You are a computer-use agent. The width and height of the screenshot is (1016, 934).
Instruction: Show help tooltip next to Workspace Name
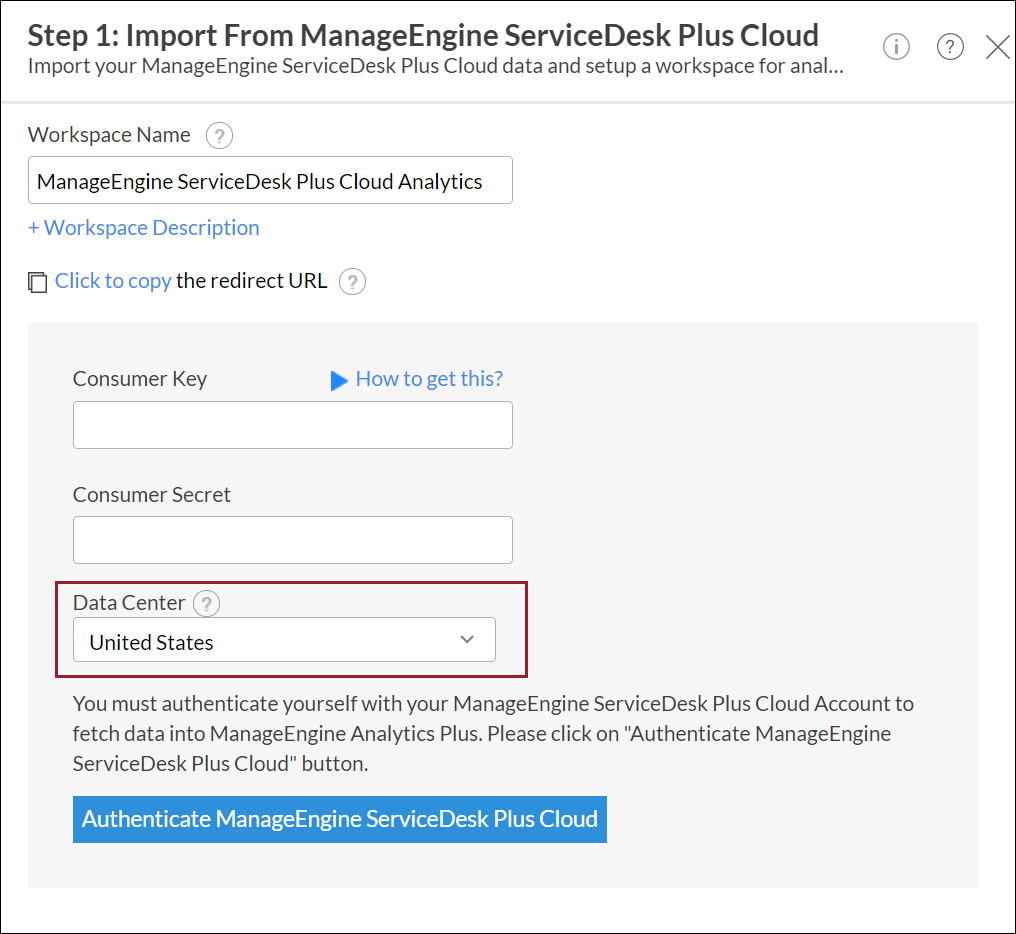pyautogui.click(x=219, y=135)
